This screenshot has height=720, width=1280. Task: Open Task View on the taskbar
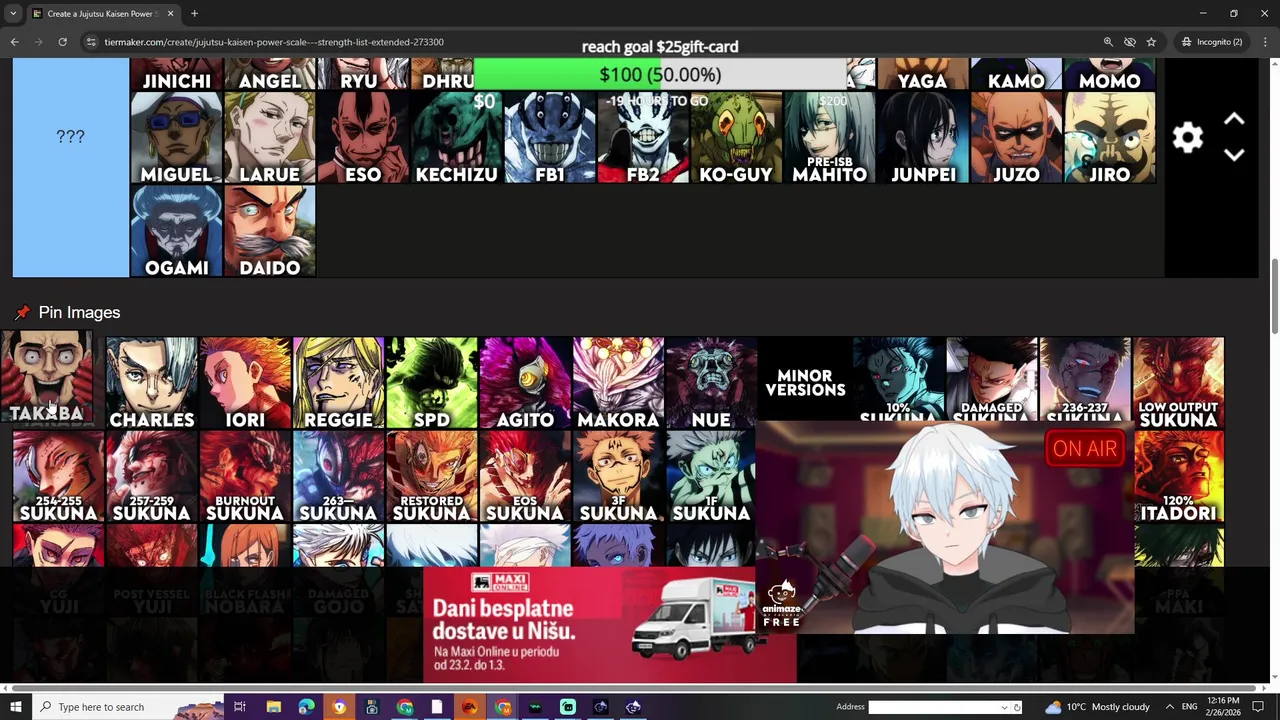click(240, 707)
